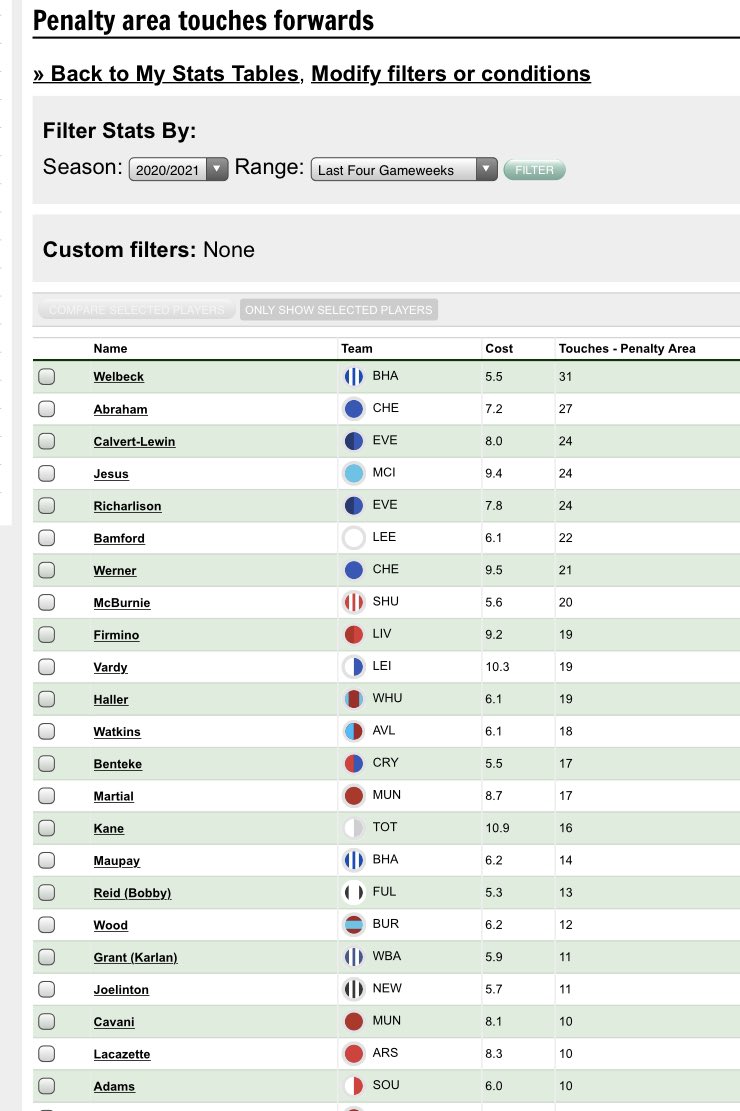Click the WBA team badge next to Grant (Karlan)
The height and width of the screenshot is (1111, 740).
[354, 957]
